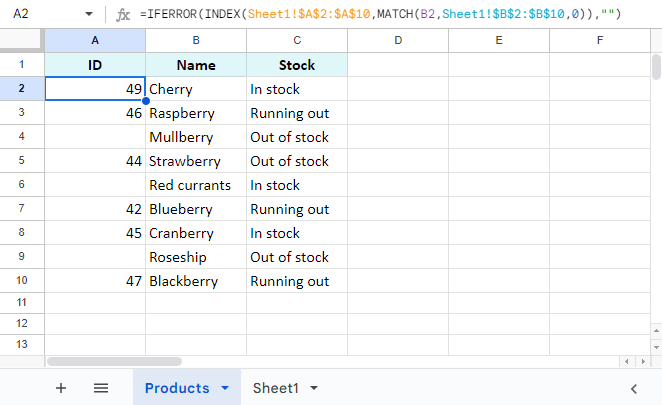
Task: Click the Name header cell
Action: click(x=196, y=65)
